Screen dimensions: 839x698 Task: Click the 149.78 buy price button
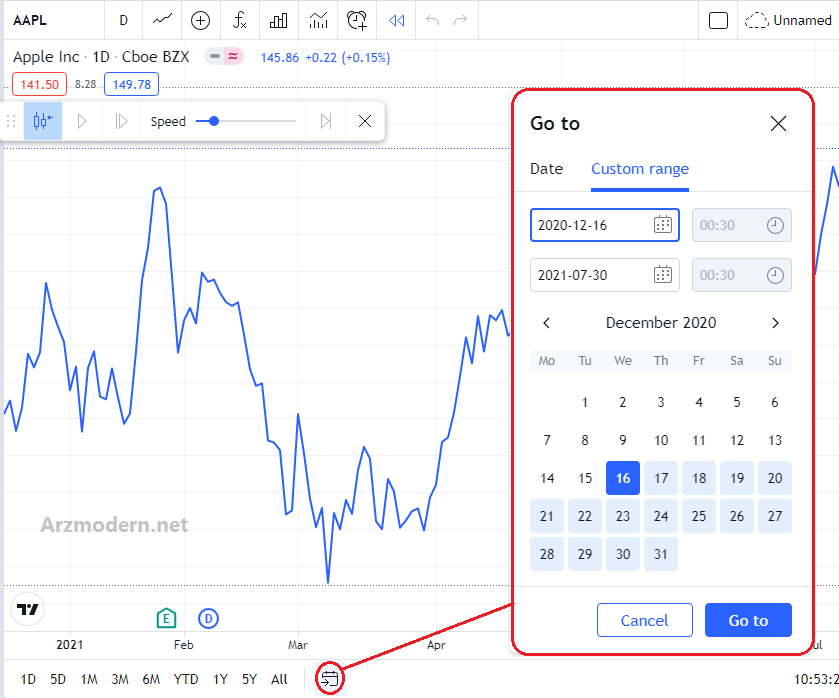pos(132,85)
